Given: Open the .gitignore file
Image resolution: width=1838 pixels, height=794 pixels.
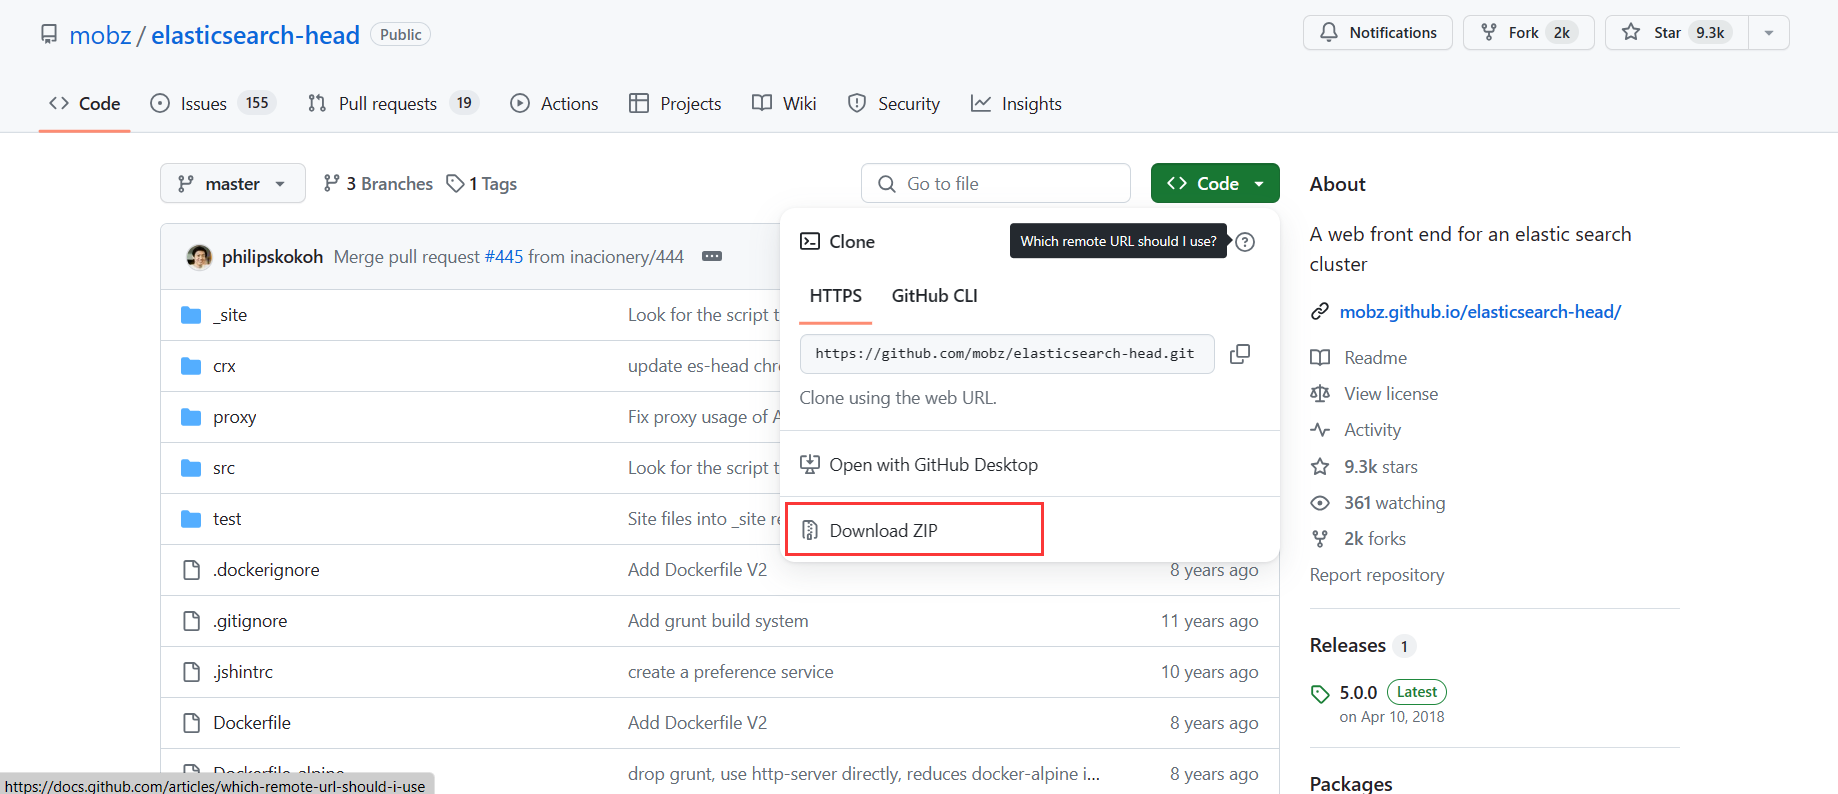Looking at the screenshot, I should [250, 621].
